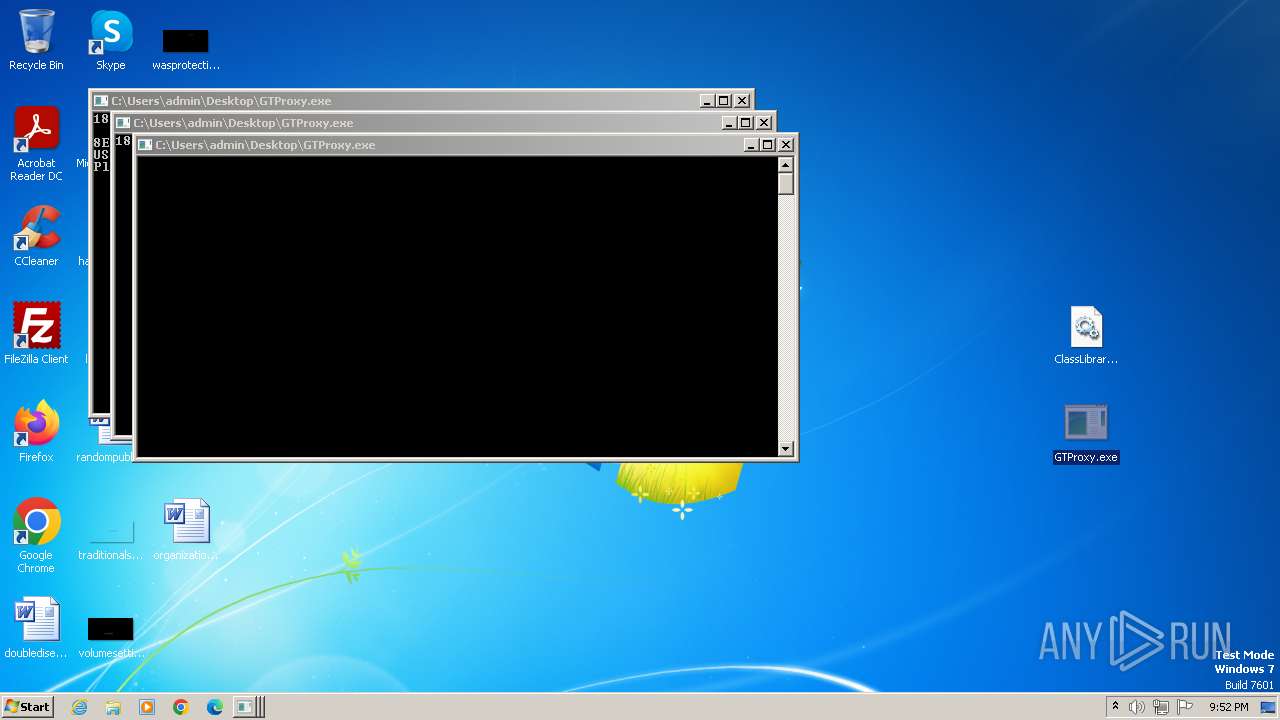Click the front console scrollbar thumb
The width and height of the screenshot is (1280, 720).
click(x=786, y=184)
